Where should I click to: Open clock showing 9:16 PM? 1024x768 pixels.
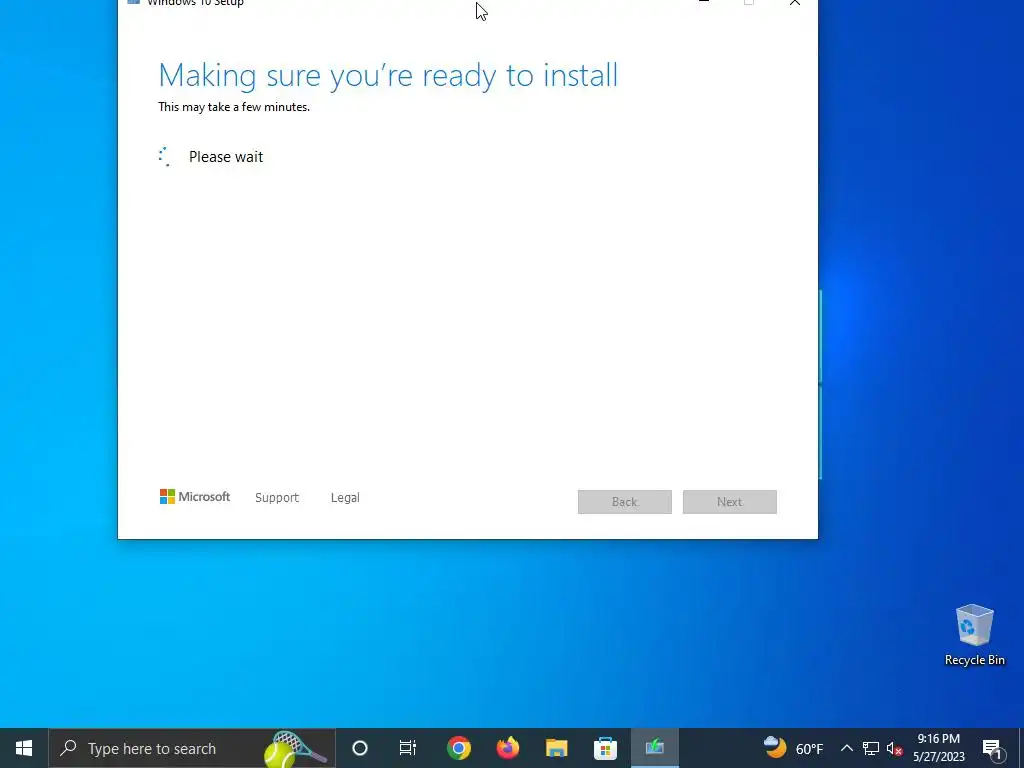(x=938, y=748)
